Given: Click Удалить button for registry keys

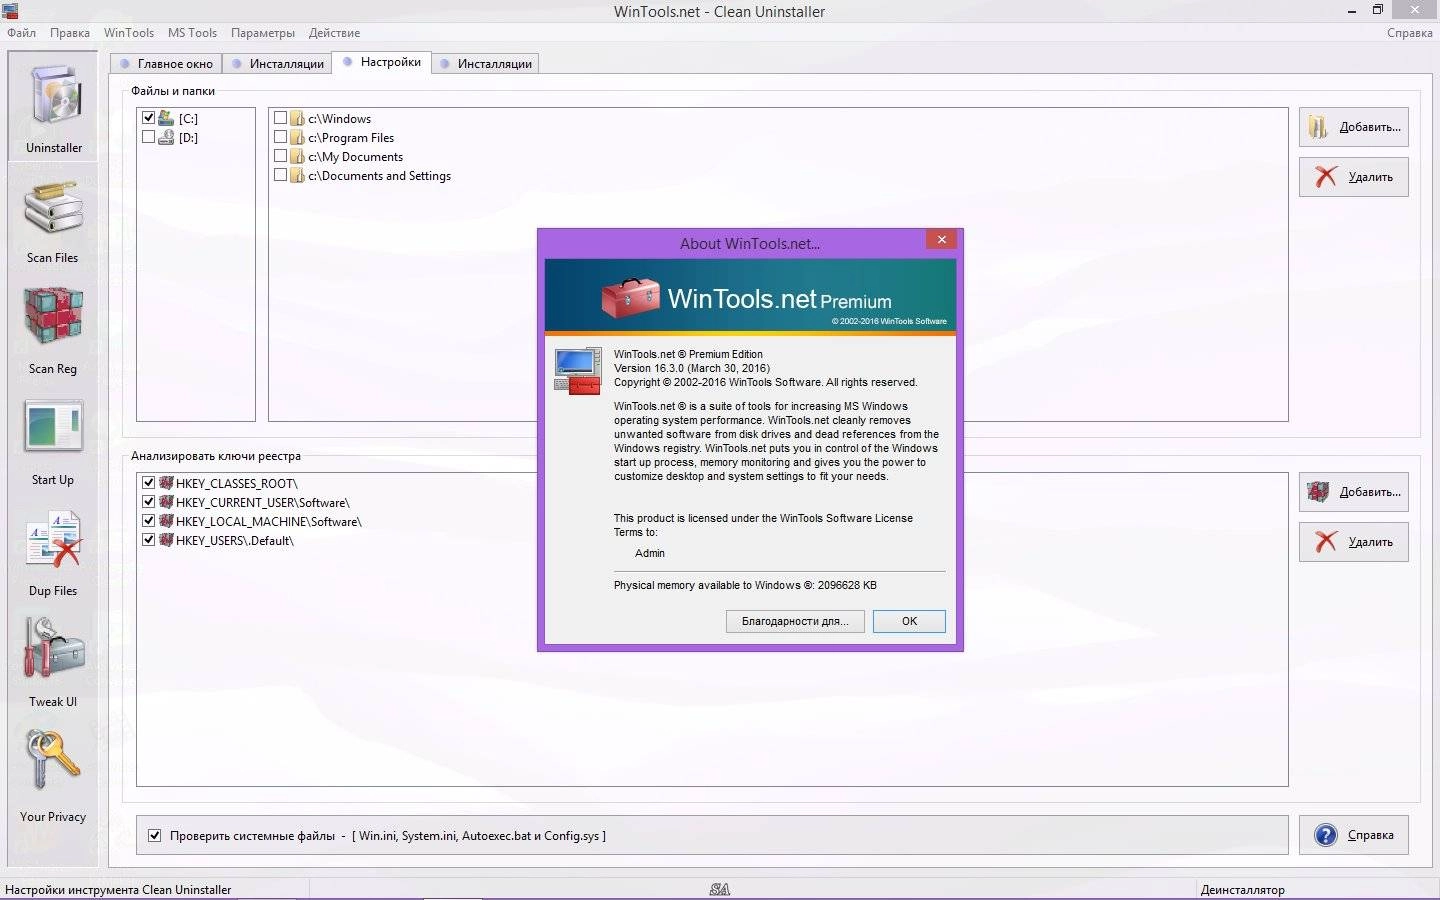Looking at the screenshot, I should (x=1354, y=542).
